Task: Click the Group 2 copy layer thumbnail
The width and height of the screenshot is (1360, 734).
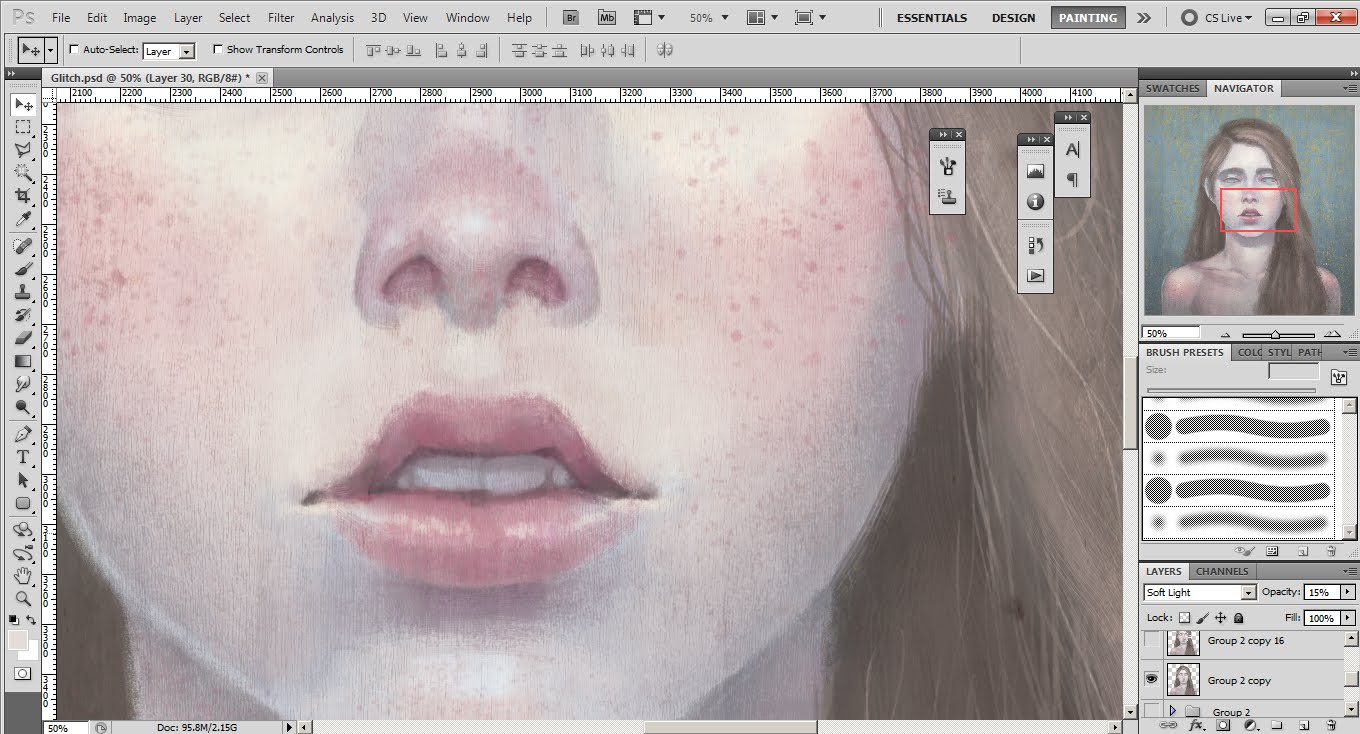Action: pos(1183,679)
